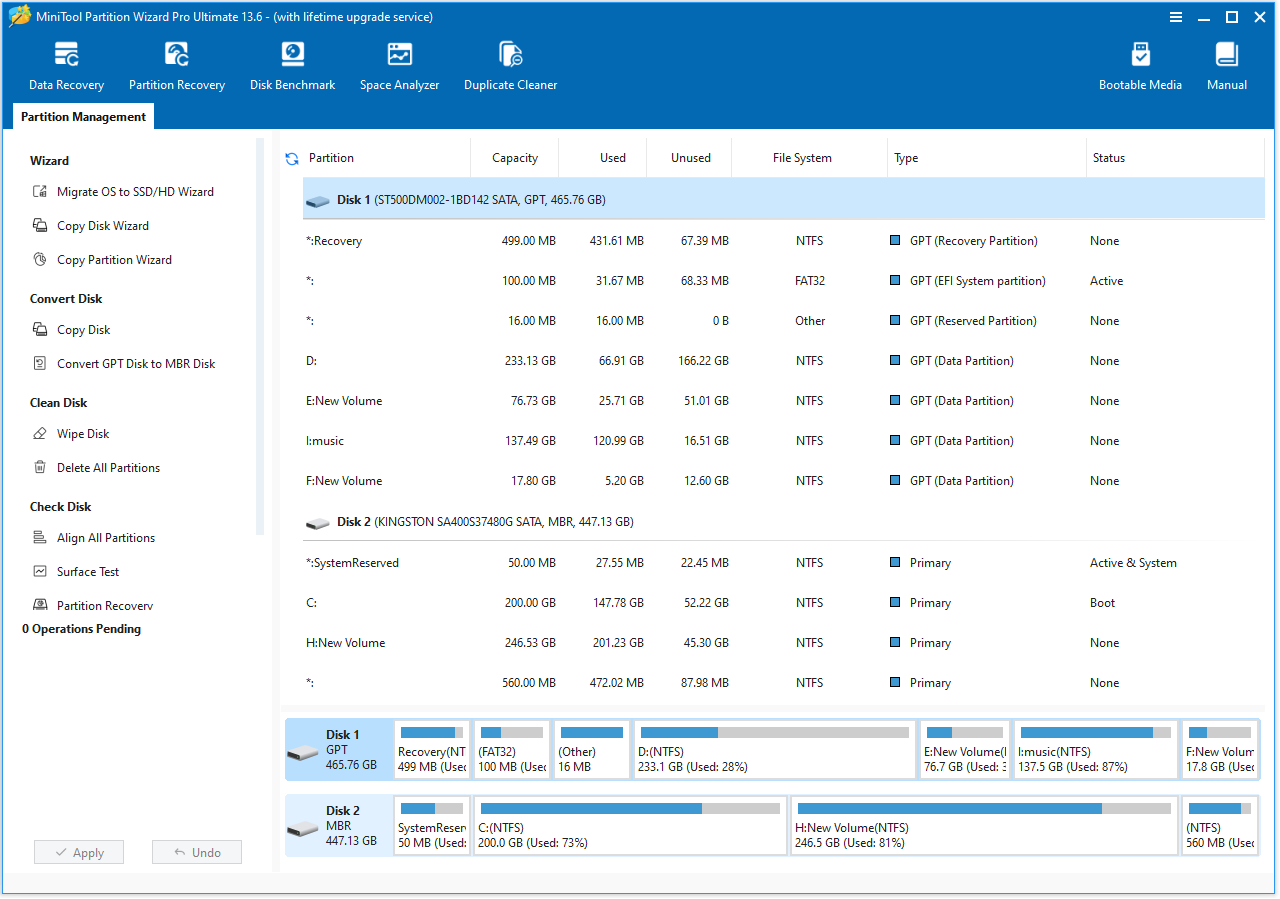This screenshot has height=899, width=1280.
Task: Click the left sidebar vertical scrollbar
Action: (260, 336)
